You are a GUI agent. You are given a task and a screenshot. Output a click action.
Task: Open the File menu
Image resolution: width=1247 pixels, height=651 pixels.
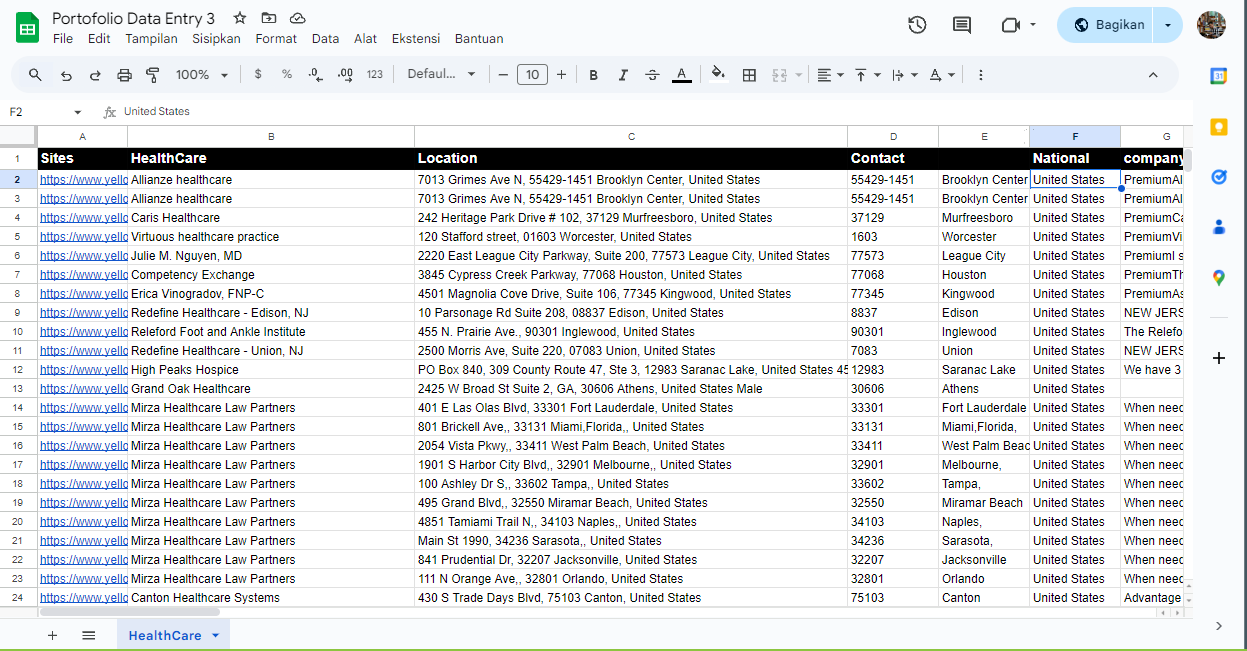tap(63, 39)
